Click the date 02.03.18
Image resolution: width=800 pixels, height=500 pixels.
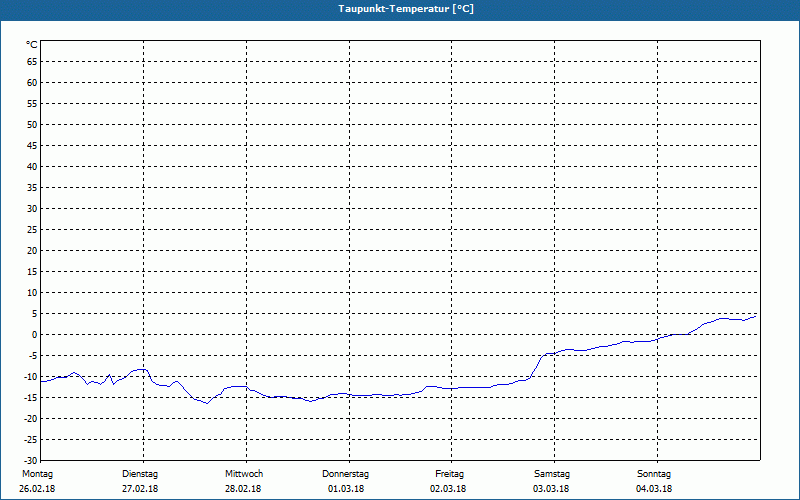pyautogui.click(x=448, y=489)
